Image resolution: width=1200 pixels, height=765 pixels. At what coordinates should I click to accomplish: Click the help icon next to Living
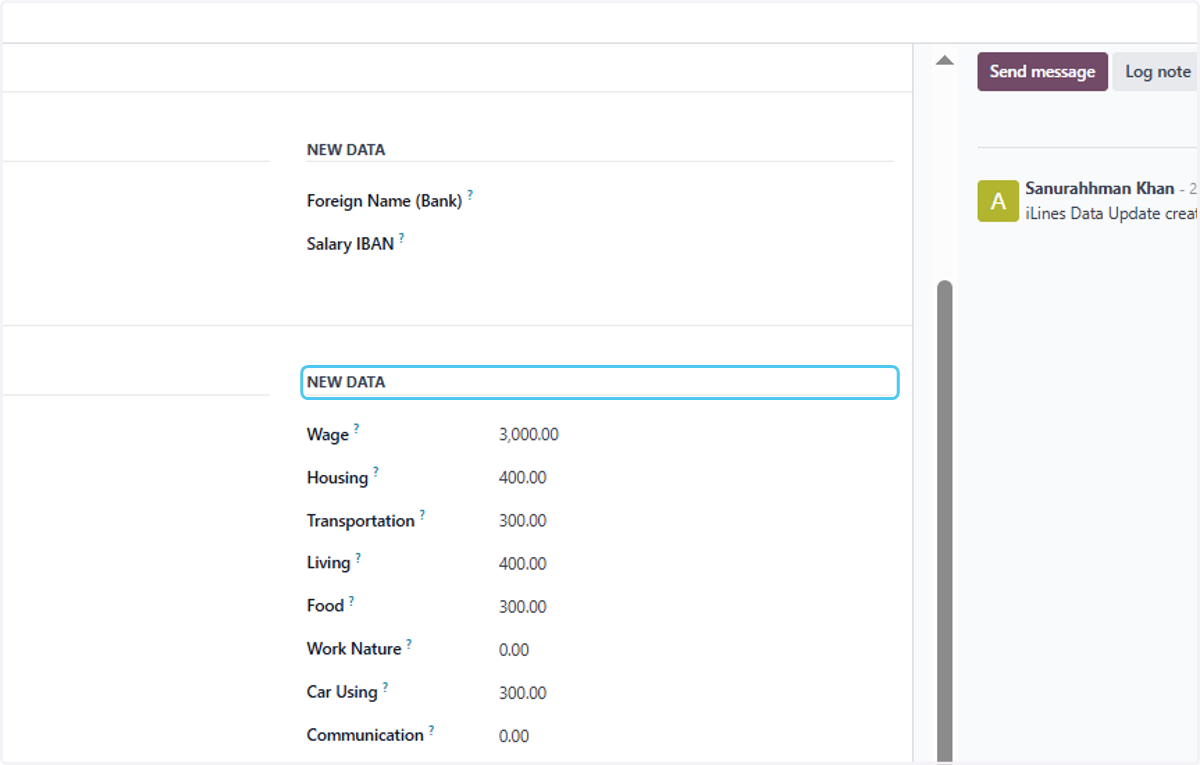[x=358, y=558]
